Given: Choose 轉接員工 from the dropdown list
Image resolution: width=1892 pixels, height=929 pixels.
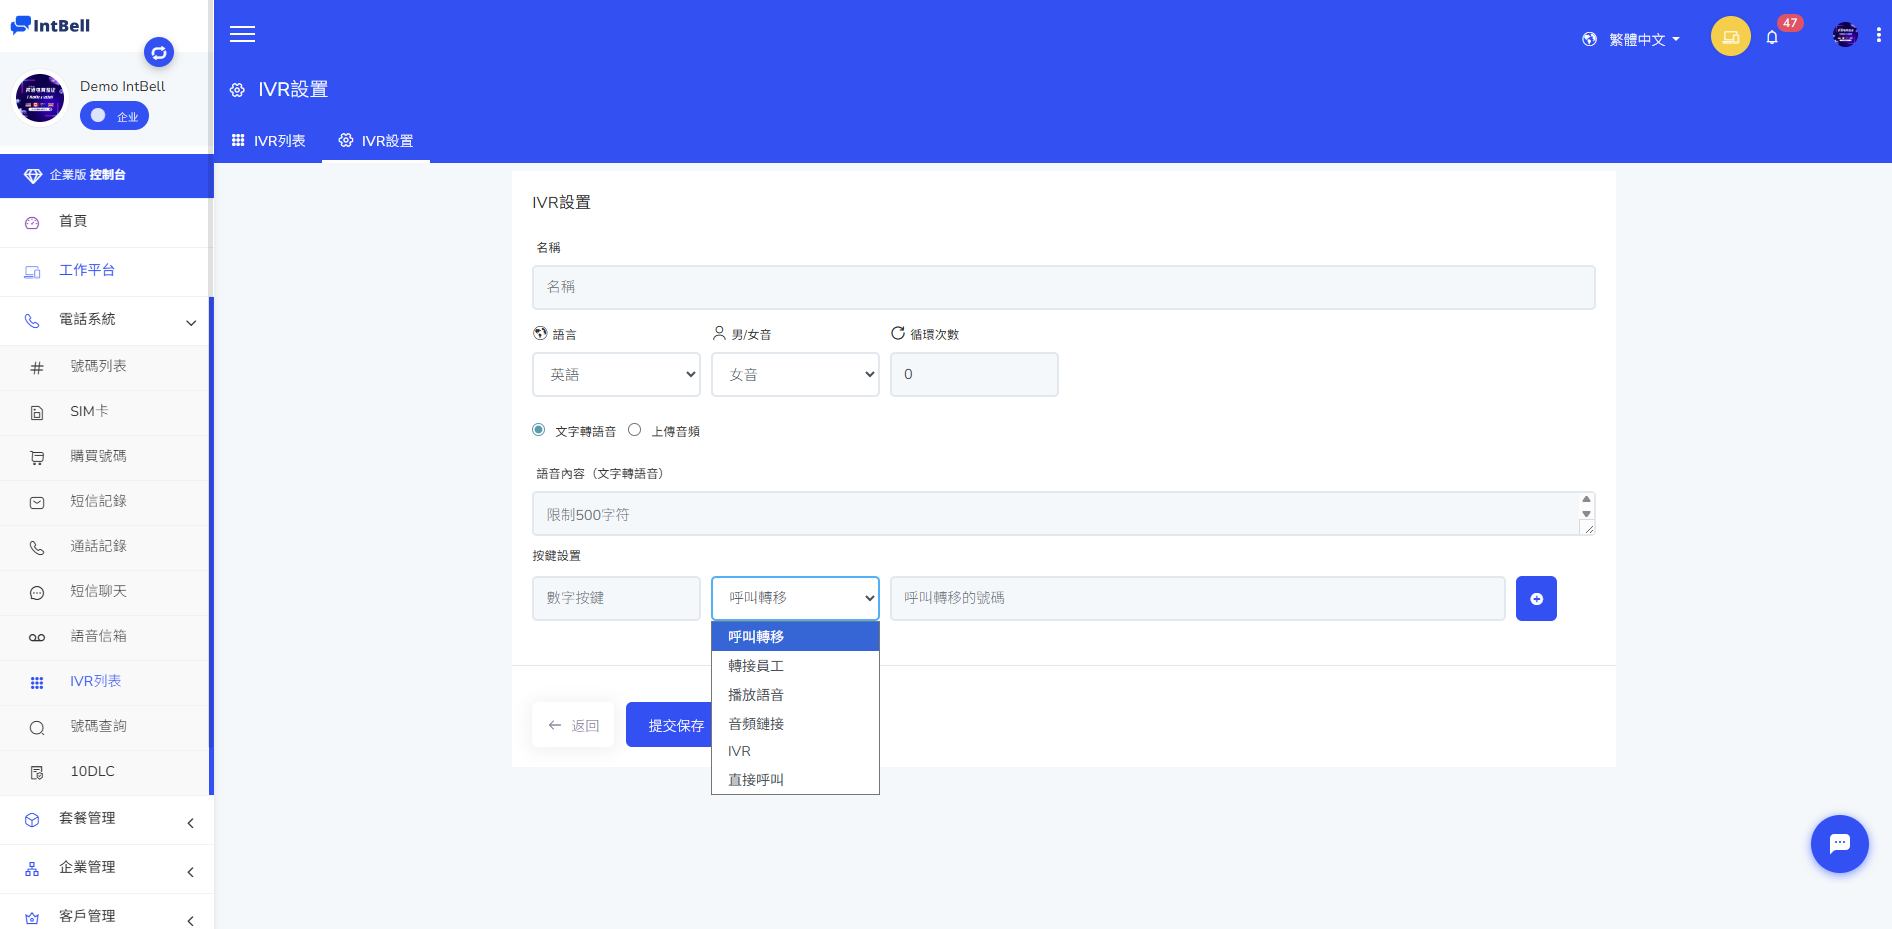Looking at the screenshot, I should click(756, 666).
